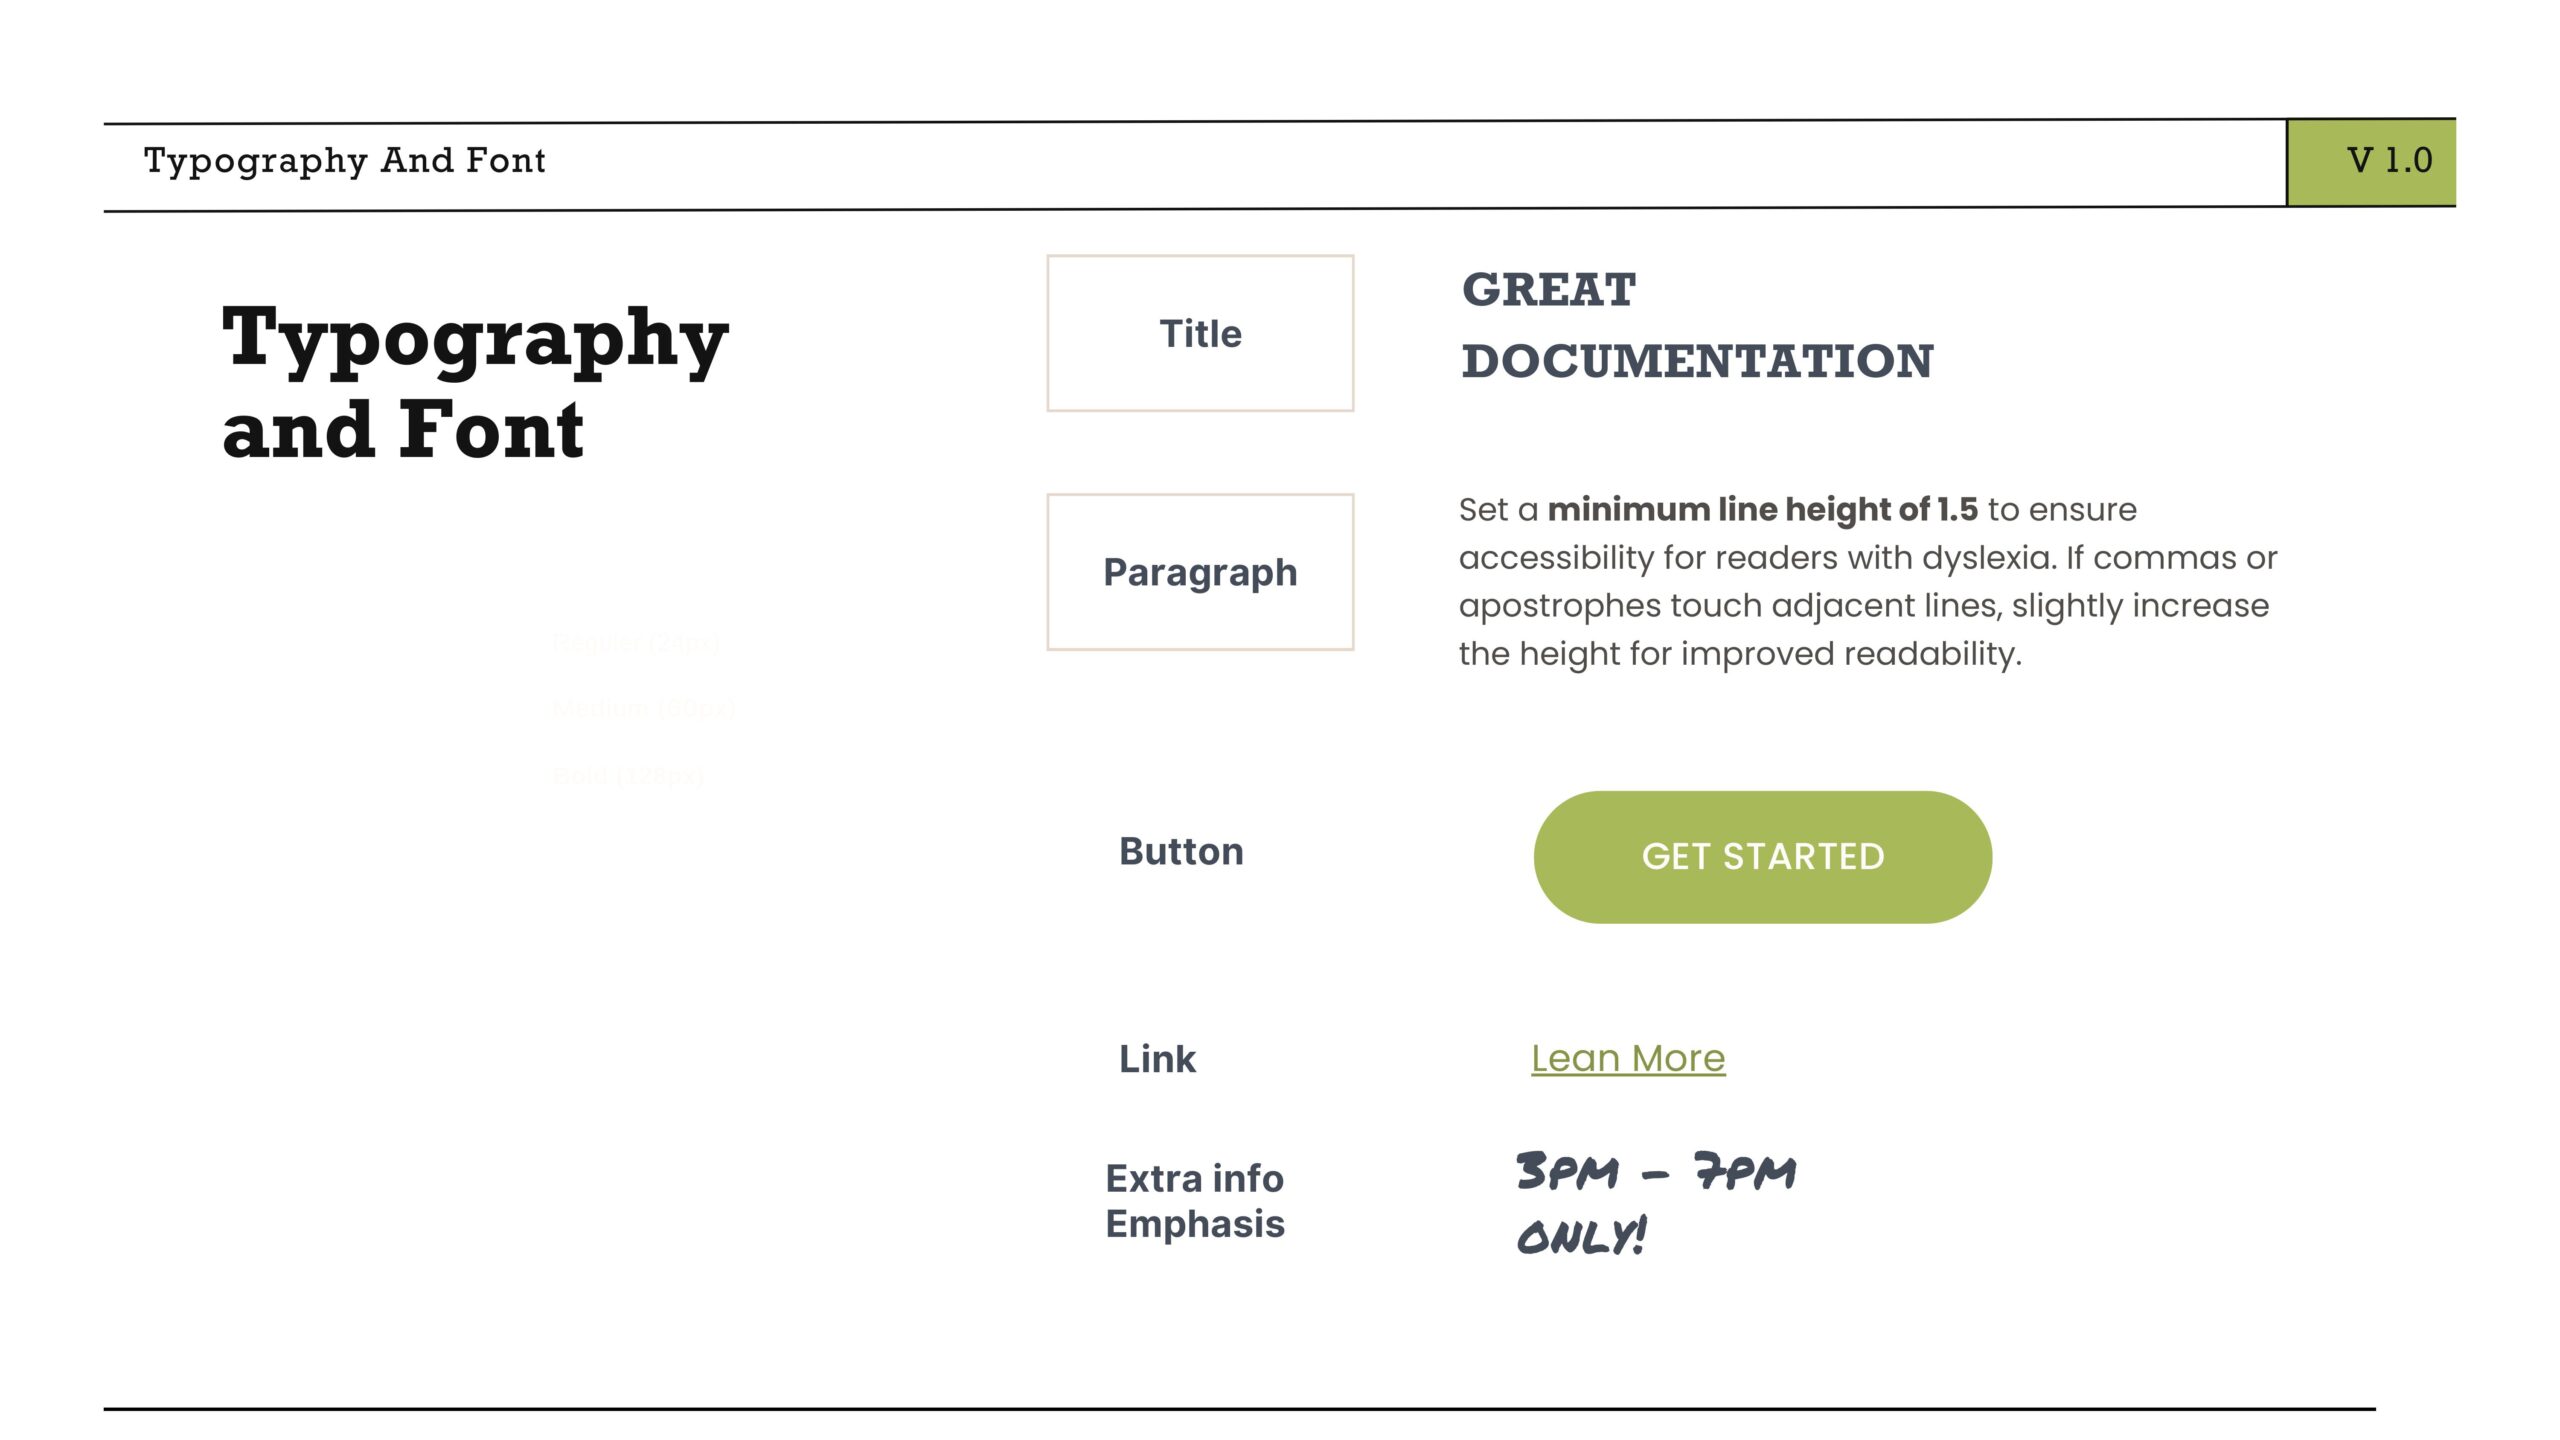Click the V 1.0 version badge
This screenshot has height=1440, width=2560.
2371,162
